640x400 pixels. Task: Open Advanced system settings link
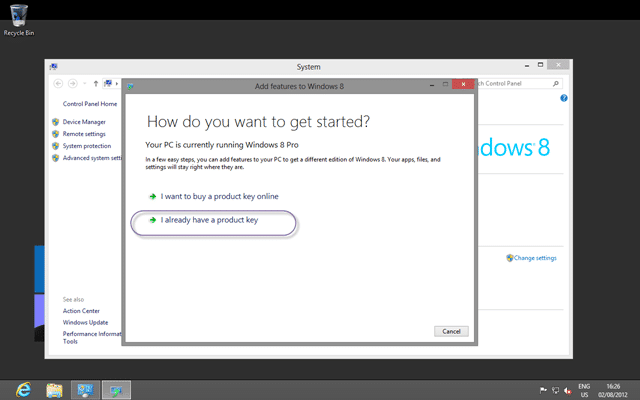92,158
